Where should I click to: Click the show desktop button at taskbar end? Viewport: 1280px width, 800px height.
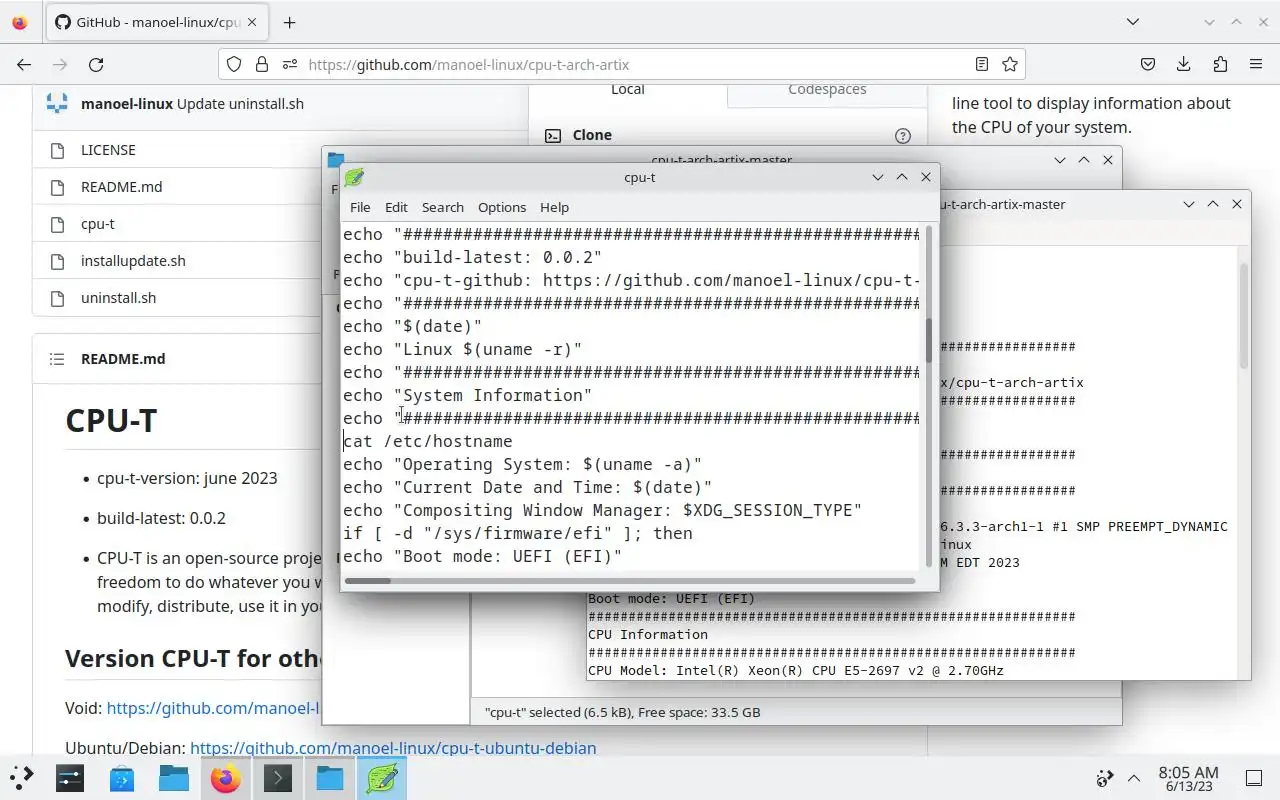click(1253, 778)
